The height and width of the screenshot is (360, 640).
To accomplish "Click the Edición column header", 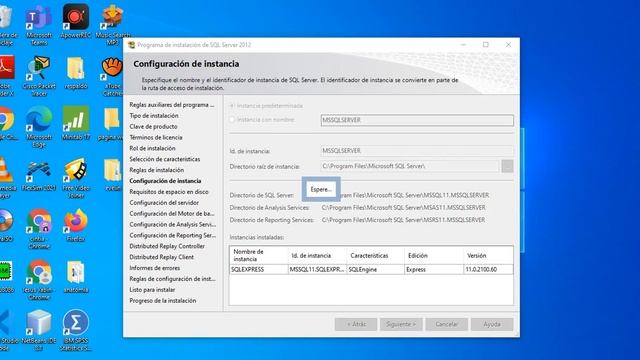I will 434,256.
